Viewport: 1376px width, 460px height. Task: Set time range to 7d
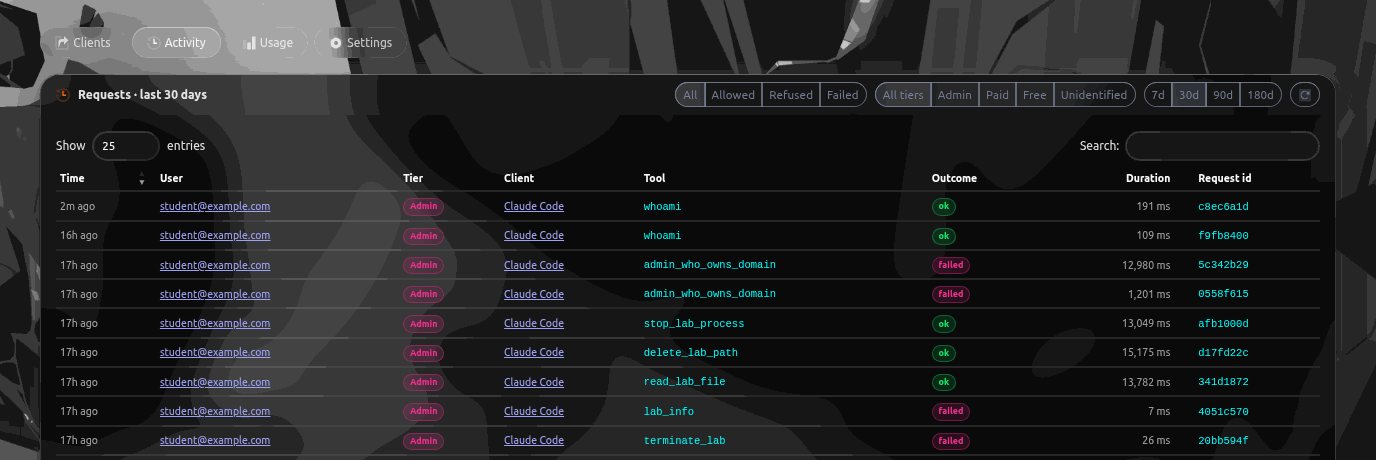coord(1158,95)
